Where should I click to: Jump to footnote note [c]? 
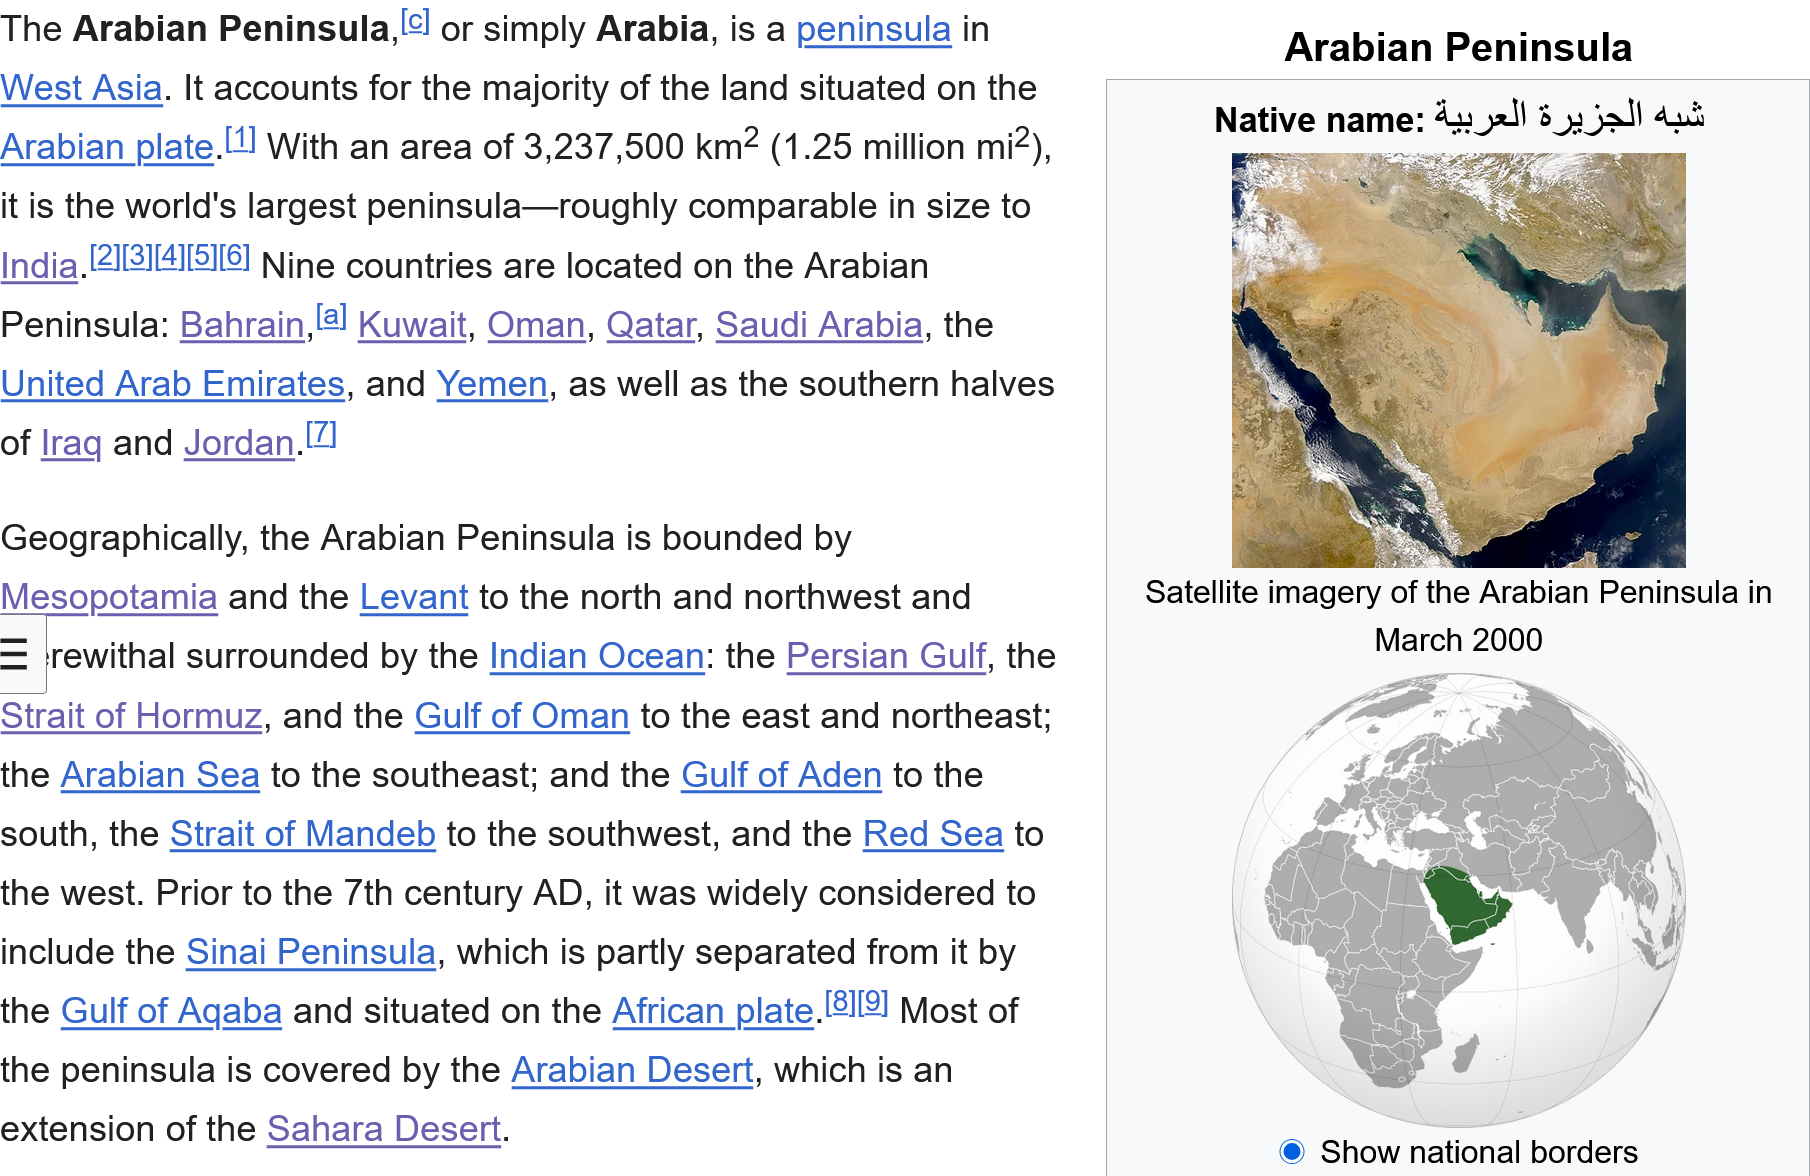(415, 21)
